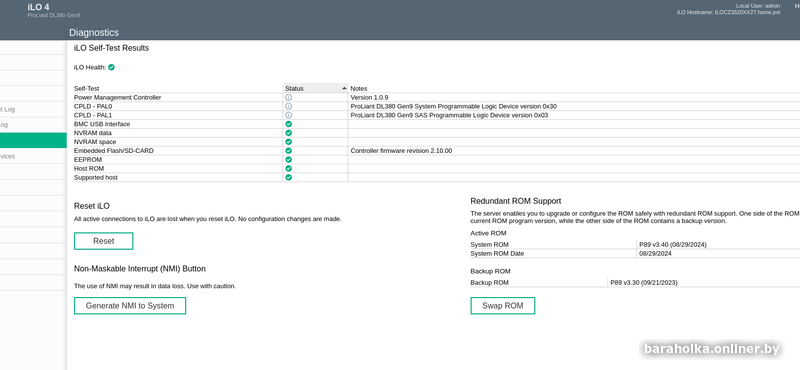The width and height of the screenshot is (800, 370).
Task: Click the NVRAM data status check icon
Action: [288, 133]
